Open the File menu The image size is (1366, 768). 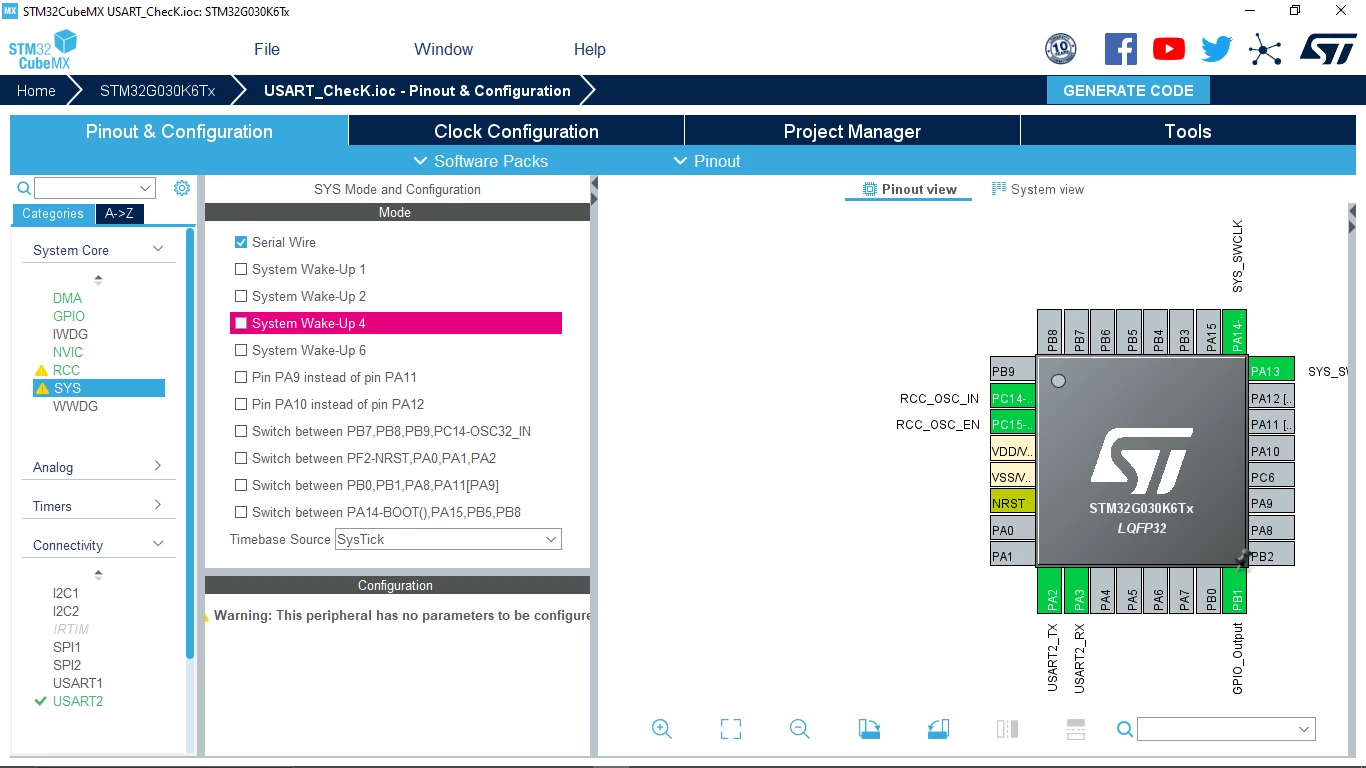[267, 49]
